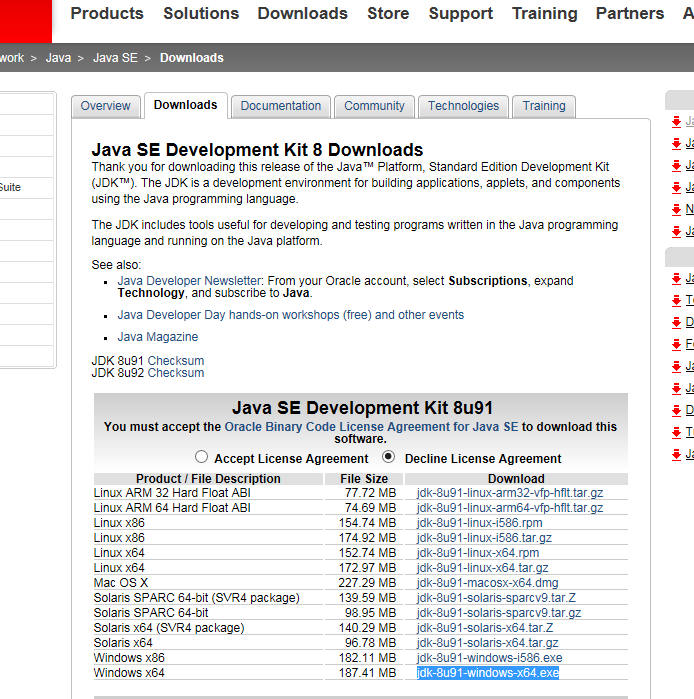
Task: Download jdk-8u91-linux-i586.tar.gz
Action: point(484,538)
